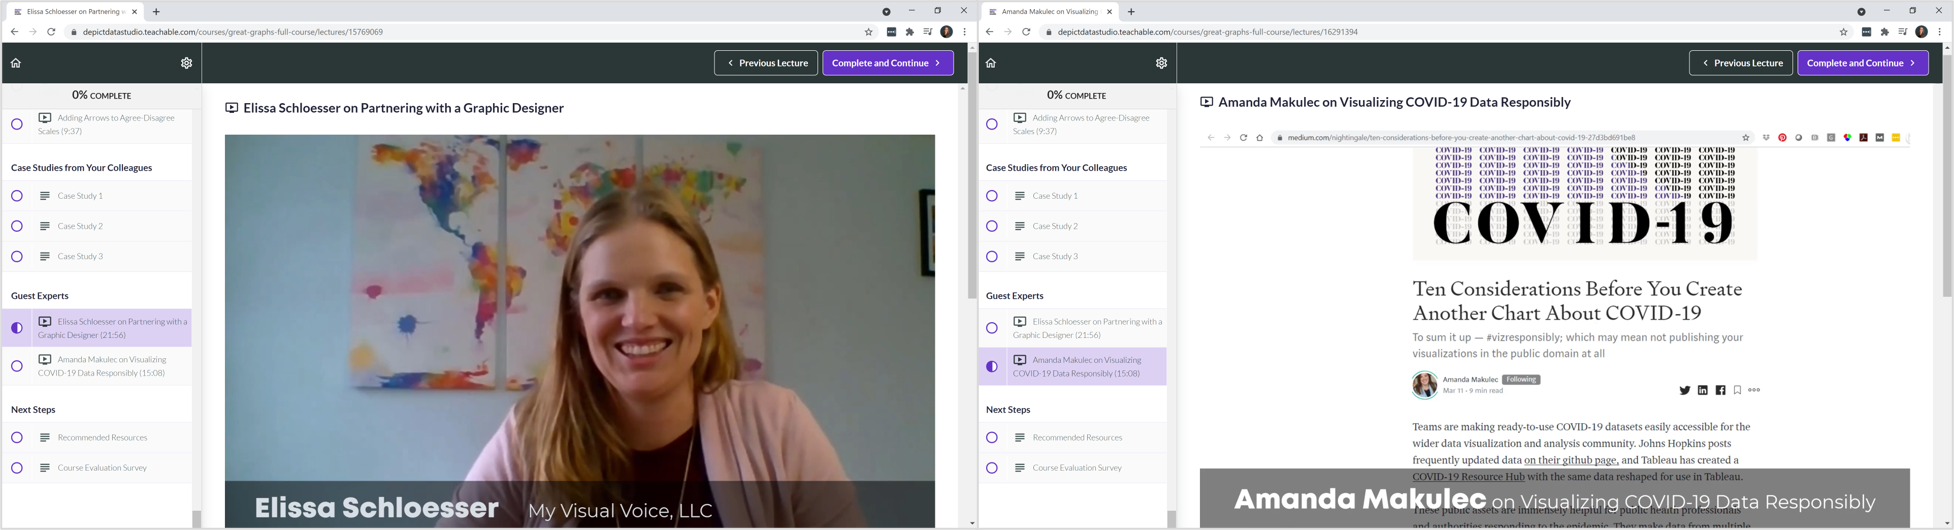1954x530 pixels.
Task: Open settings gear in Amanda Makulec window
Action: coord(1161,63)
